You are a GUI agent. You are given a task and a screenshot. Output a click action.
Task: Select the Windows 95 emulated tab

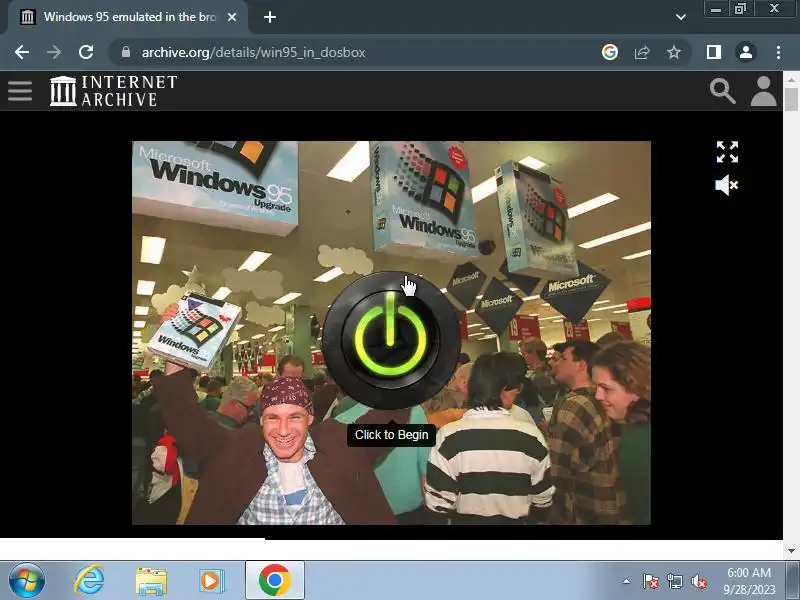(x=128, y=17)
